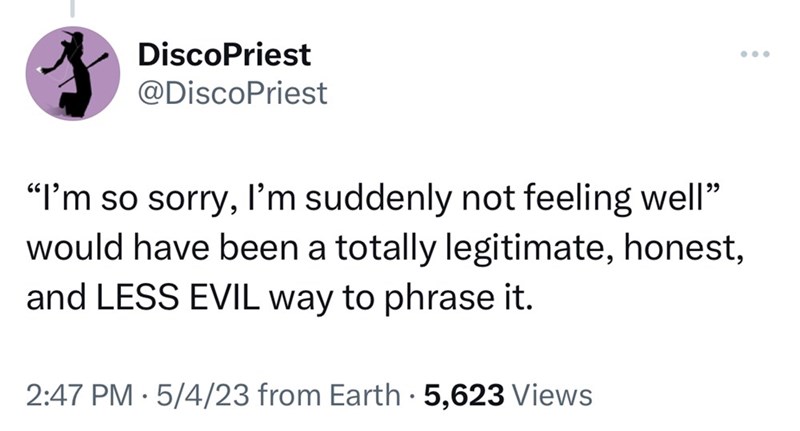
Task: Click the words LESS EVIL in tweet
Action: [178, 298]
